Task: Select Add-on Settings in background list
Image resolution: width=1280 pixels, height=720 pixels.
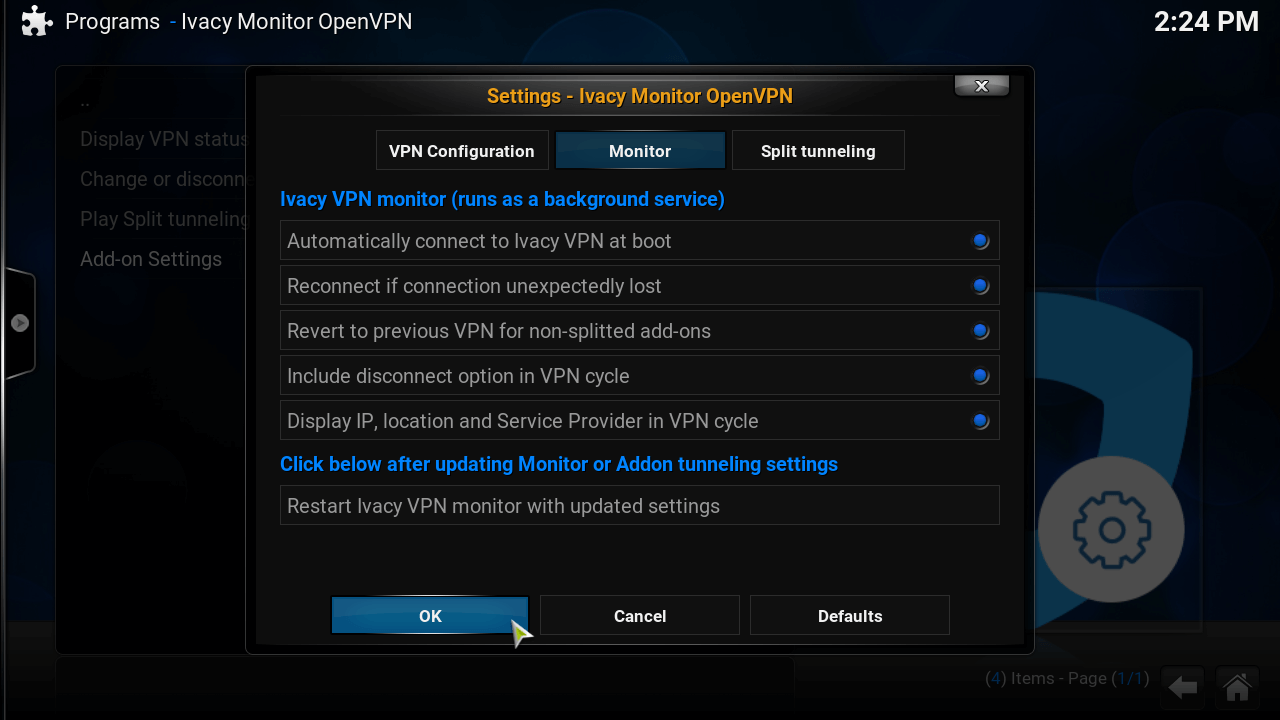Action: 151,259
